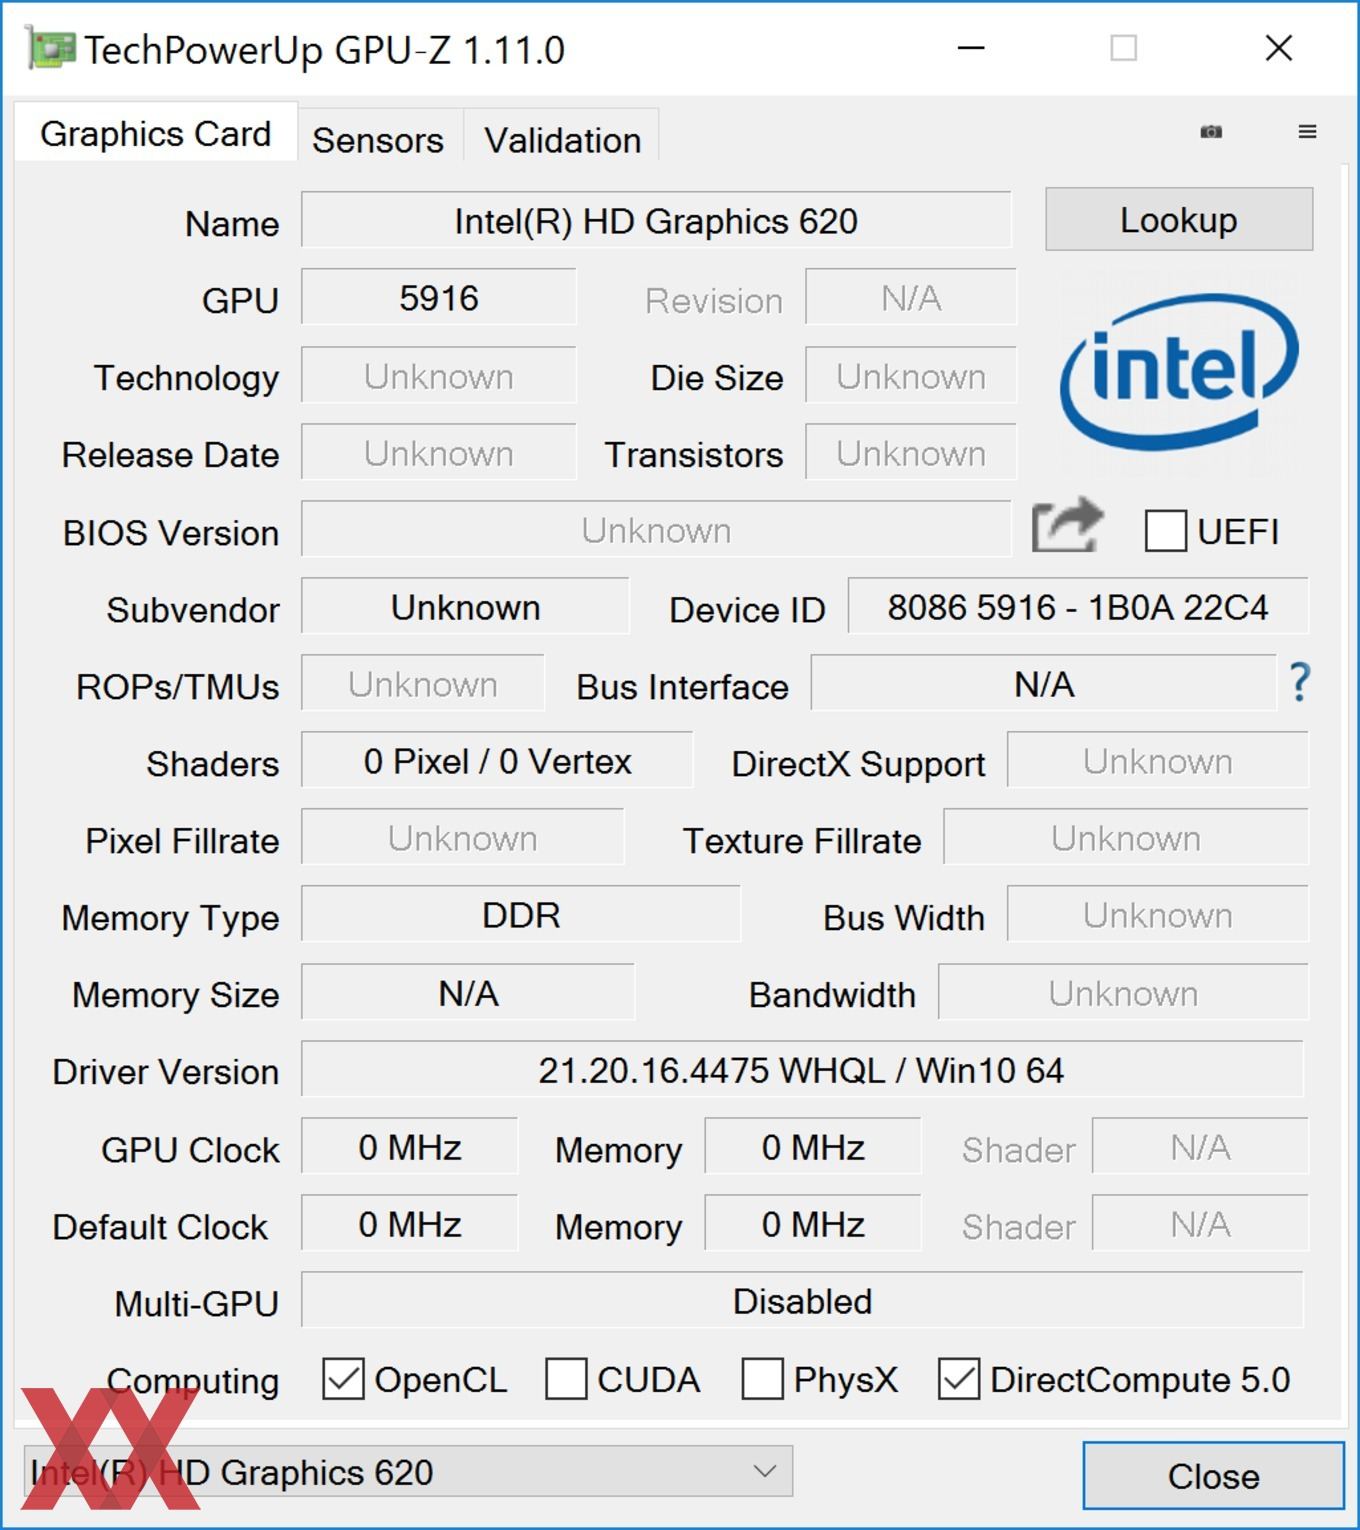The image size is (1360, 1530).
Task: Click the Bandwidth Unknown field
Action: pos(1123,993)
